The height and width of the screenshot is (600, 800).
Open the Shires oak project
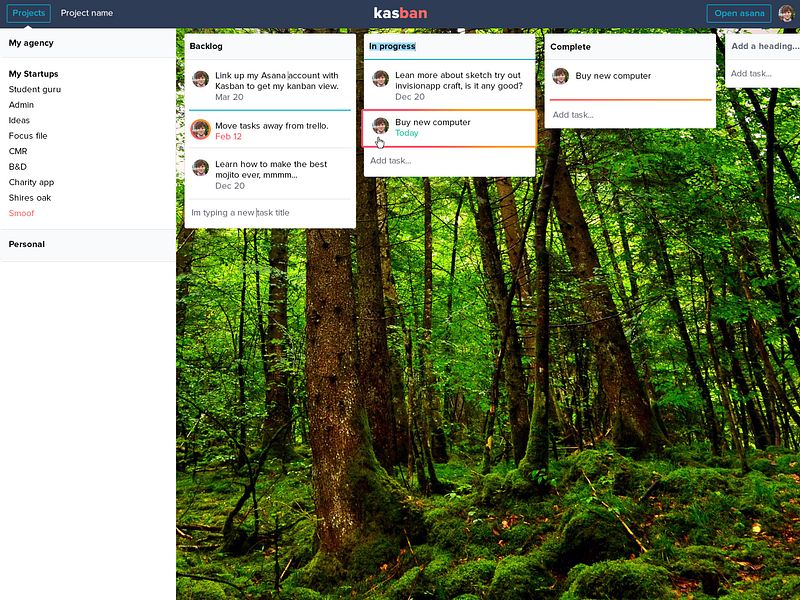pos(30,198)
